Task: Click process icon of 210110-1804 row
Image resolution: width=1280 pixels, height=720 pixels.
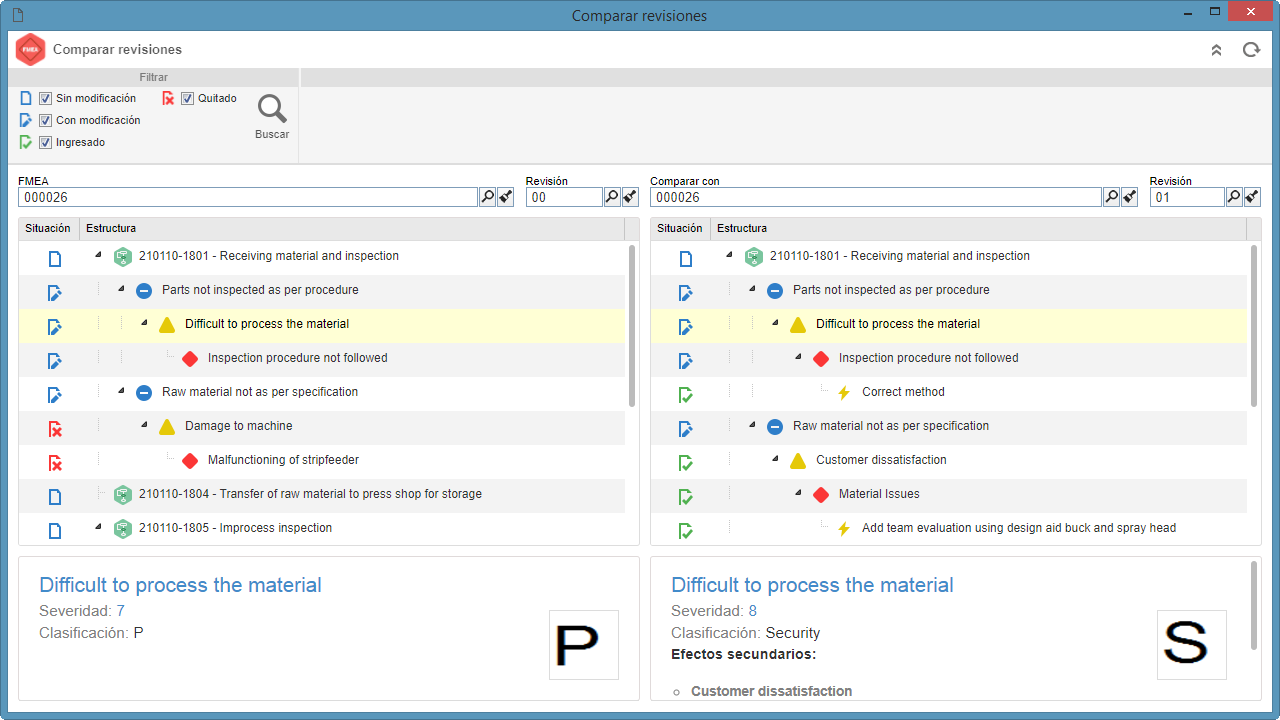Action: 123,494
